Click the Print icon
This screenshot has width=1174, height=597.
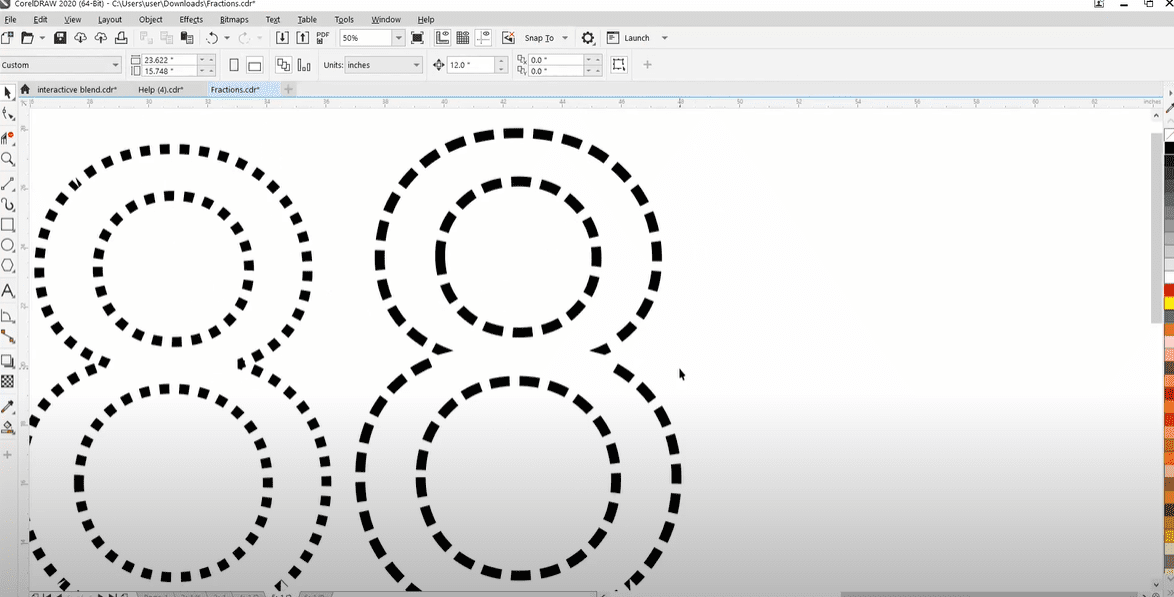pyautogui.click(x=120, y=37)
